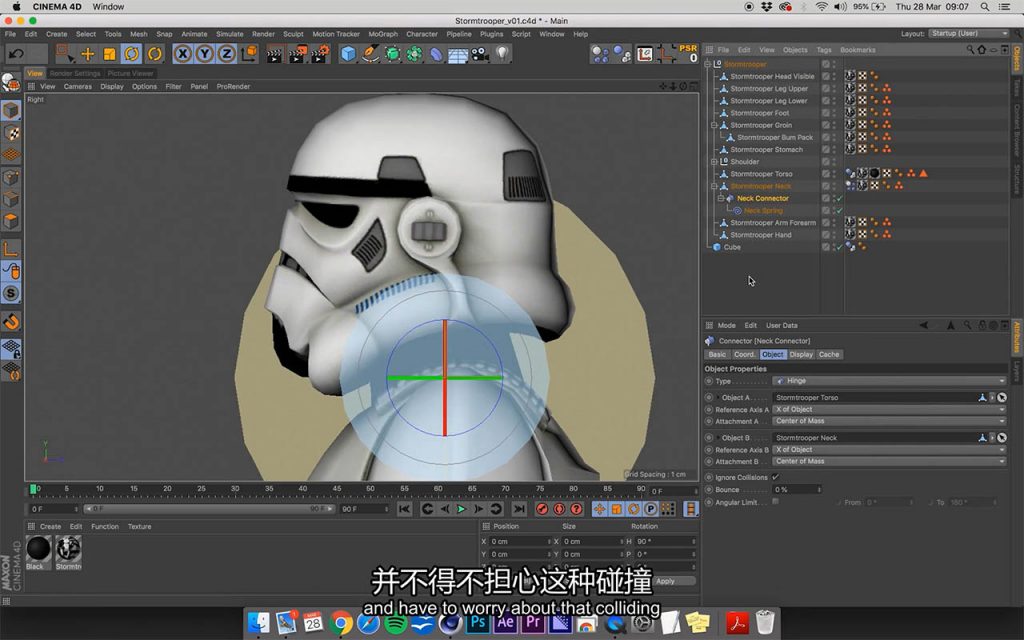
Task: Switch to Render Settings tab
Action: click(x=75, y=73)
